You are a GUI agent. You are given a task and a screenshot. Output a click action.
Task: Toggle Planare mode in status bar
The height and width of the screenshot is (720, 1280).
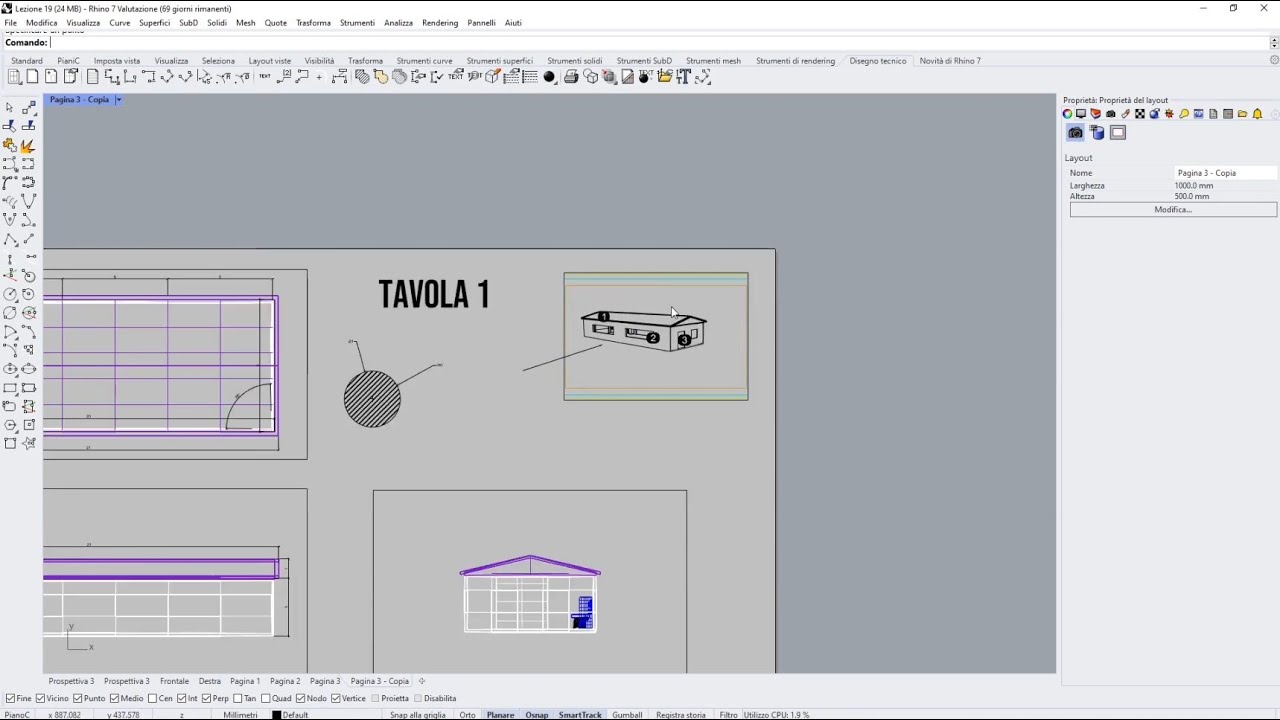pos(500,715)
